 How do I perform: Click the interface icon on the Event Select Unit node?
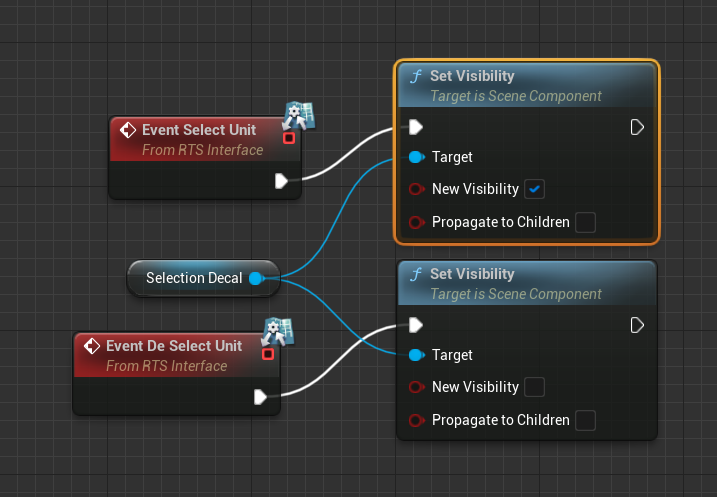[x=299, y=116]
